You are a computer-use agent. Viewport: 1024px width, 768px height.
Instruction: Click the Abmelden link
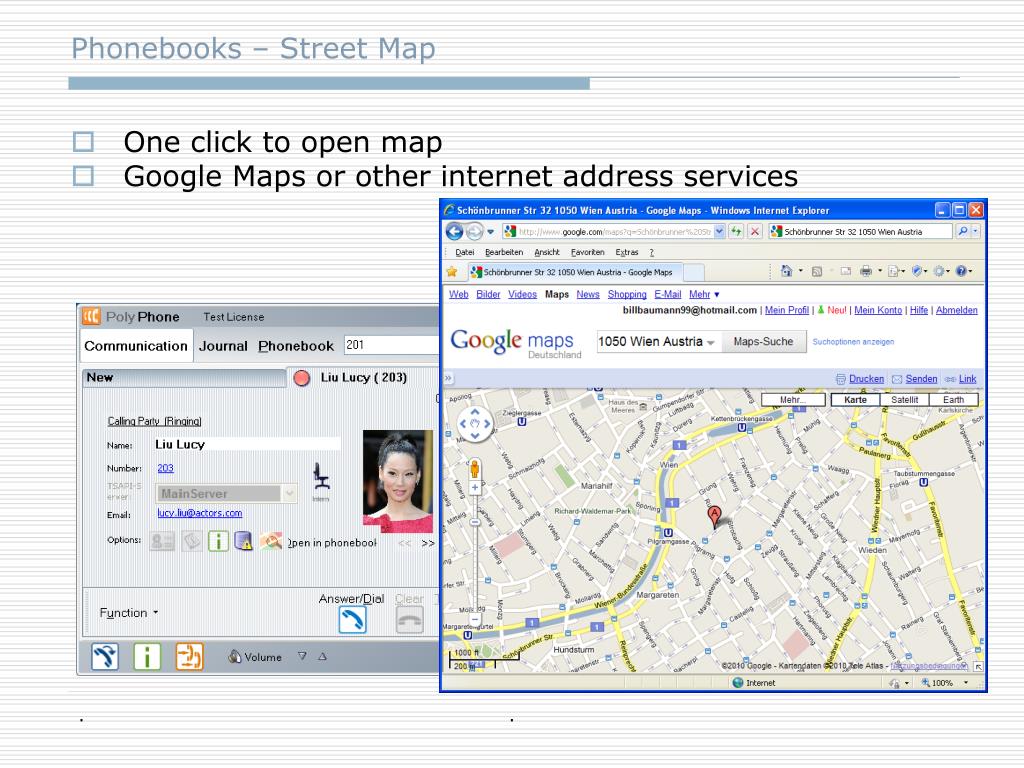point(957,310)
